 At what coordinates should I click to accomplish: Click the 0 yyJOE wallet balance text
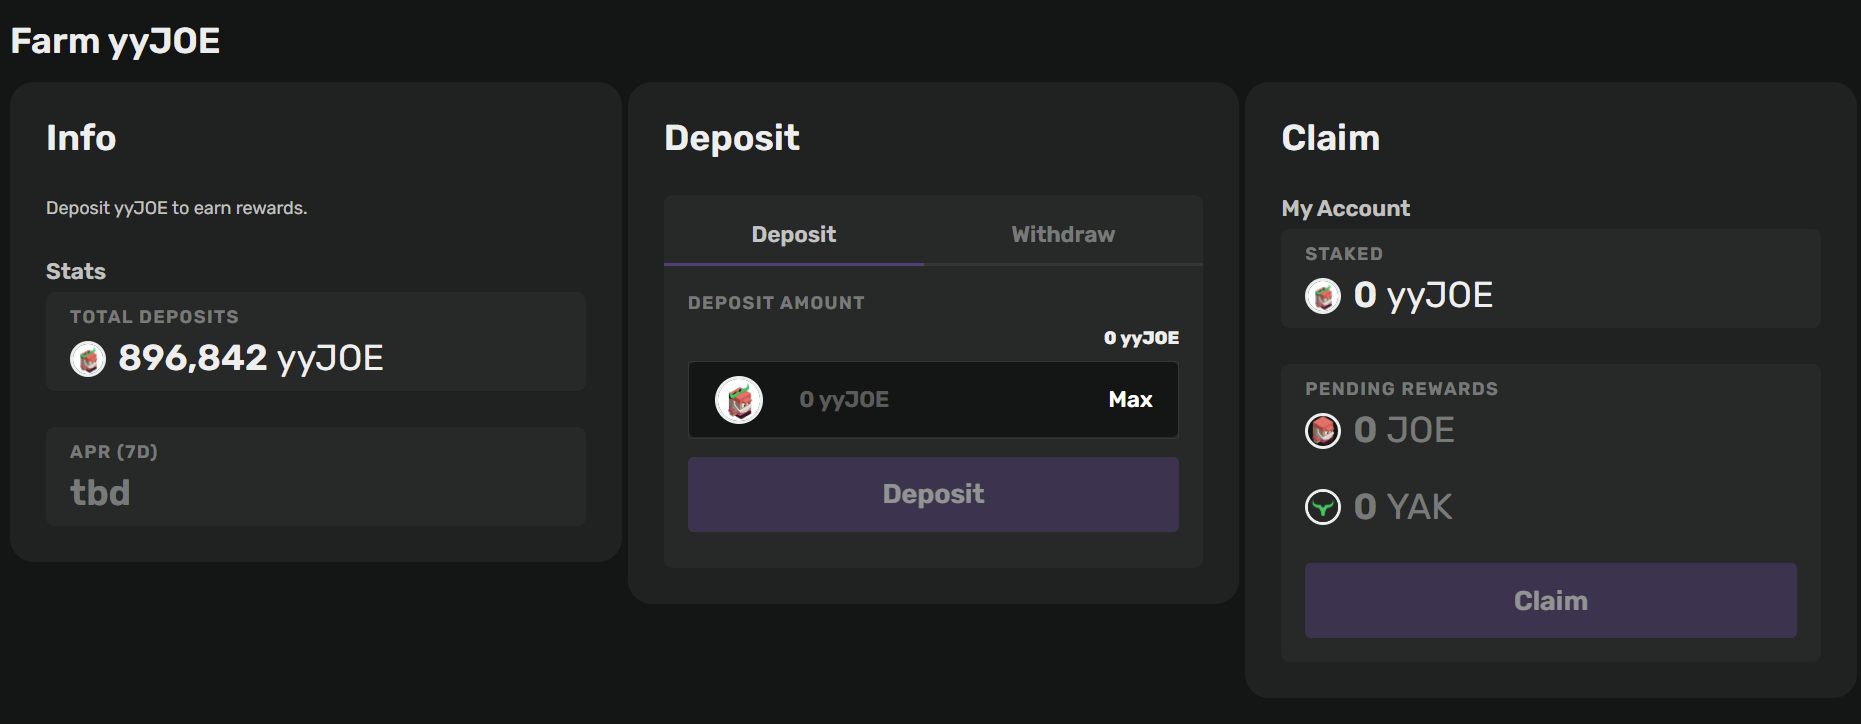click(1141, 338)
